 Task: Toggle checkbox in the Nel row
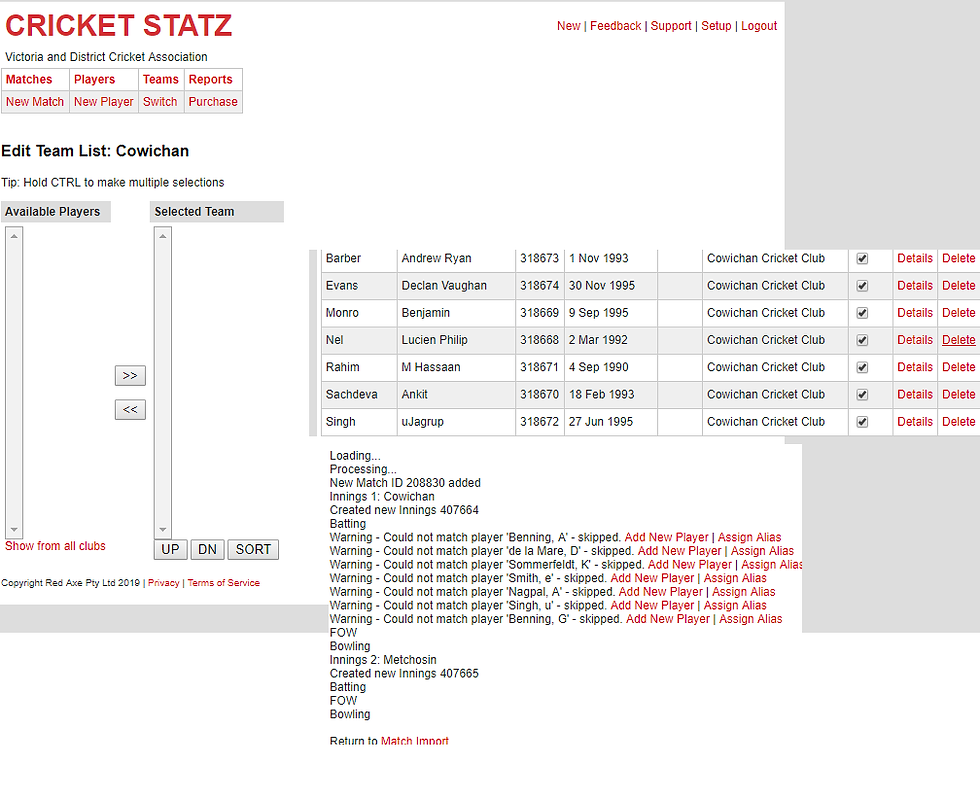tap(862, 340)
